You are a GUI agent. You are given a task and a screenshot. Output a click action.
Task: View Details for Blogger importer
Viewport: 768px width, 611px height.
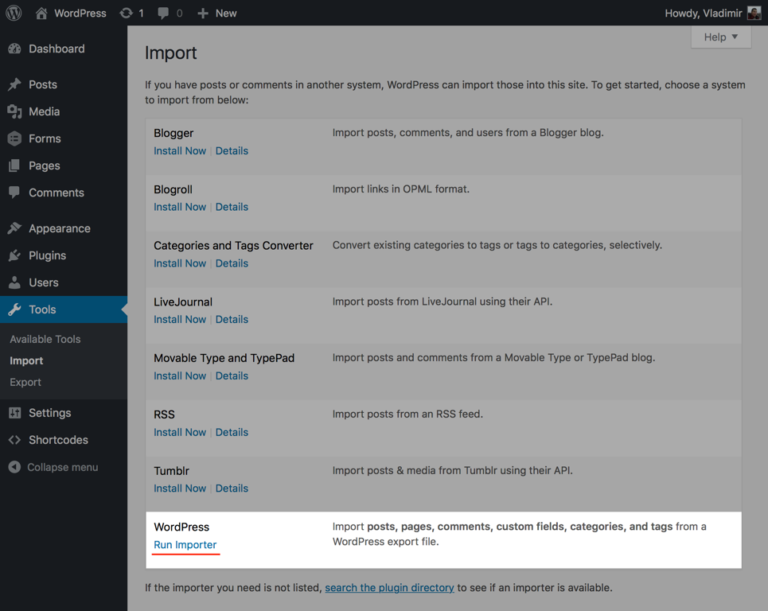coord(232,151)
